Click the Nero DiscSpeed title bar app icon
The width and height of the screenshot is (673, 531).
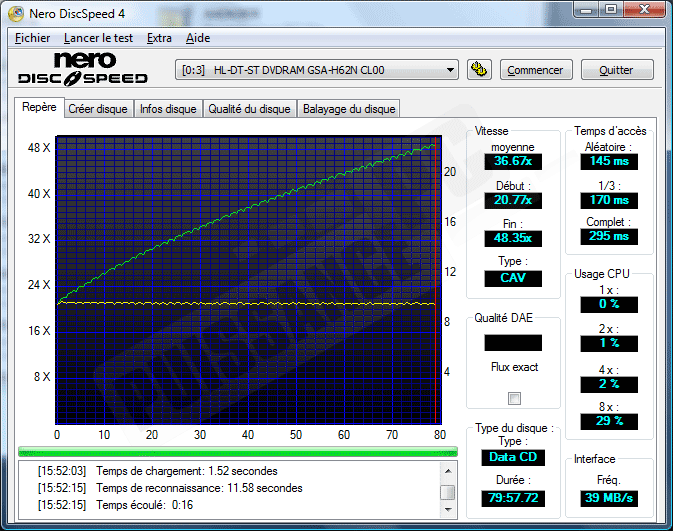click(17, 13)
